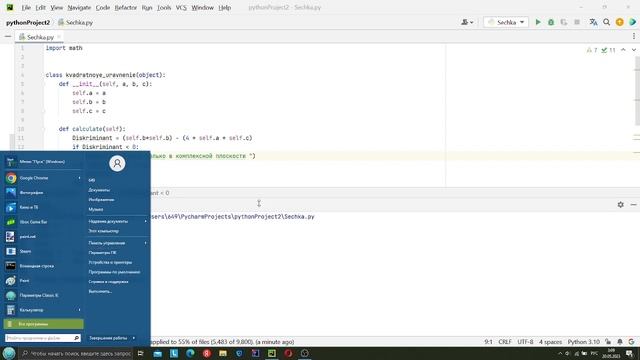Open Кино и ТВ in Start menu
640x360 pixels.
coord(43,207)
